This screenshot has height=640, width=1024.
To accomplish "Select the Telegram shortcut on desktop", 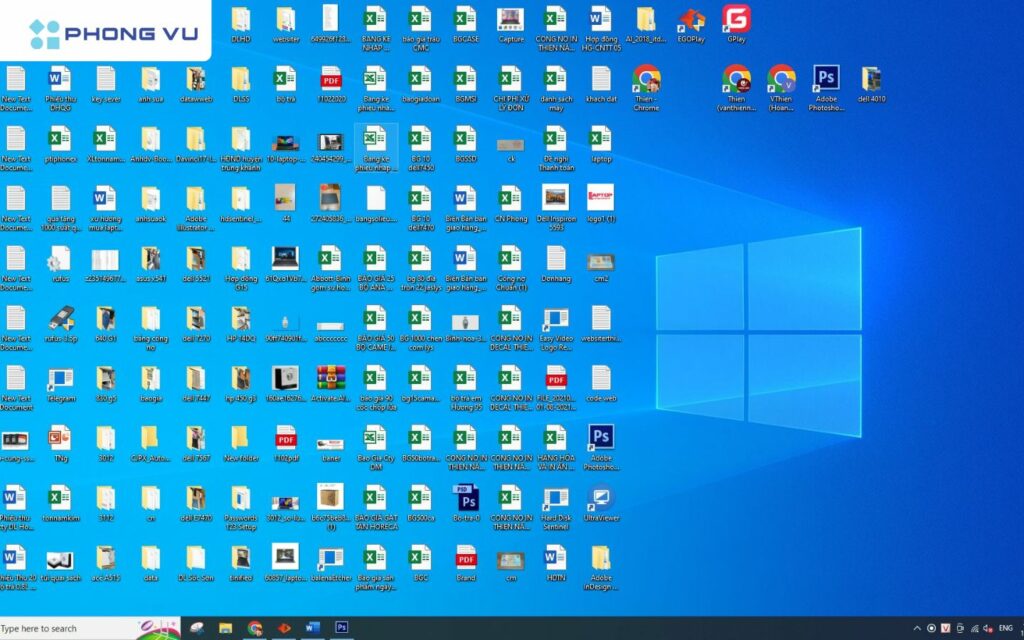I will [x=60, y=379].
